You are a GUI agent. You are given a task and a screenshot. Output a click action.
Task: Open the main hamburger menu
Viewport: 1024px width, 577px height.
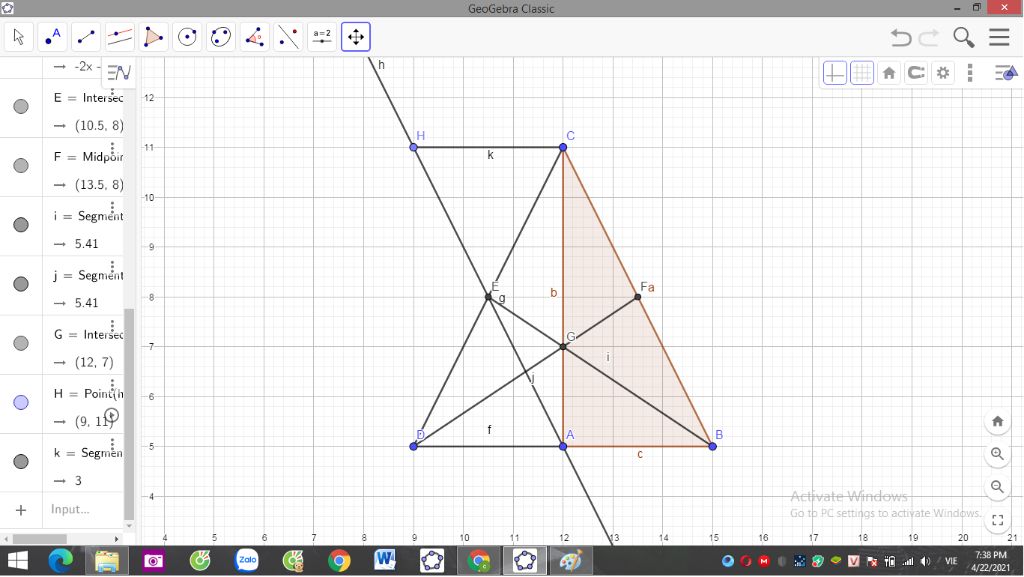pyautogui.click(x=999, y=37)
